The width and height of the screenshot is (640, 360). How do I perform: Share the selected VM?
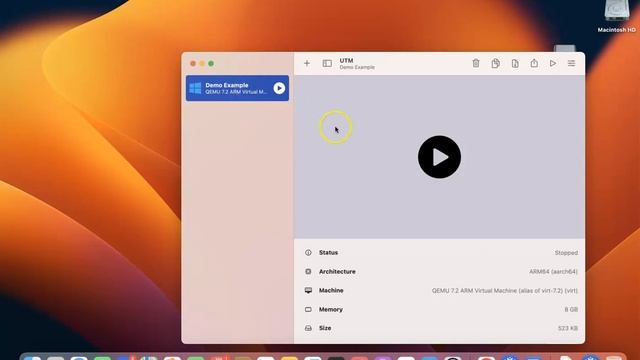coord(534,63)
